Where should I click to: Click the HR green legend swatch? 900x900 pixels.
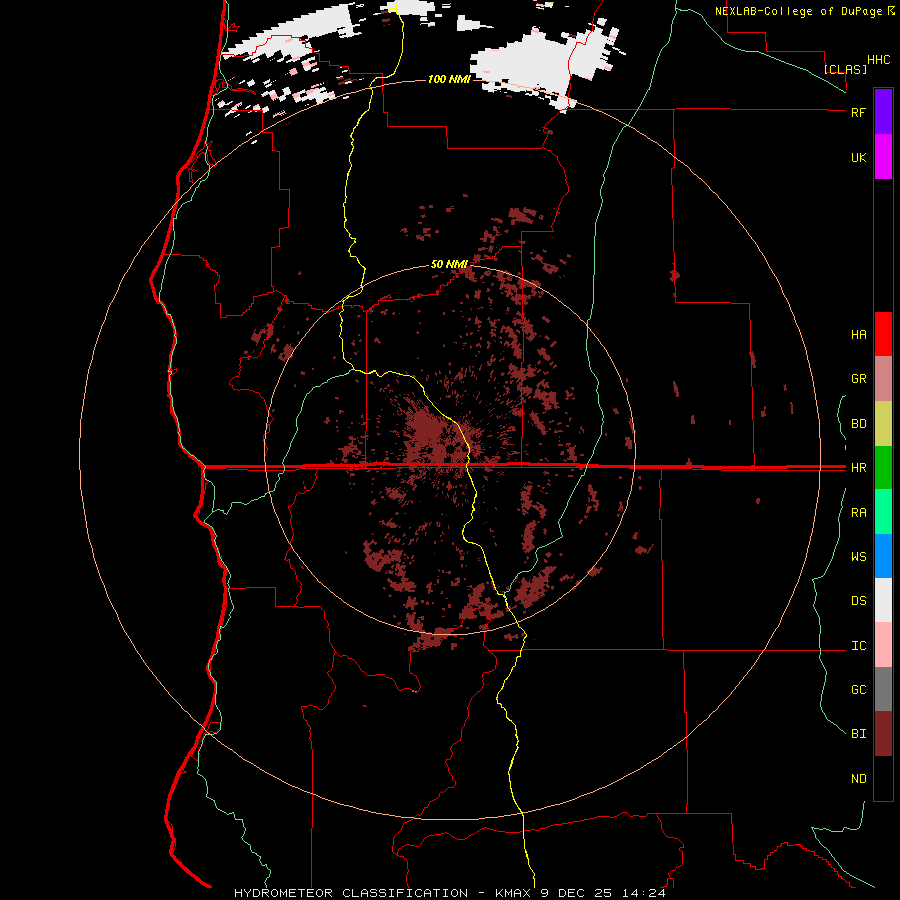(x=883, y=467)
